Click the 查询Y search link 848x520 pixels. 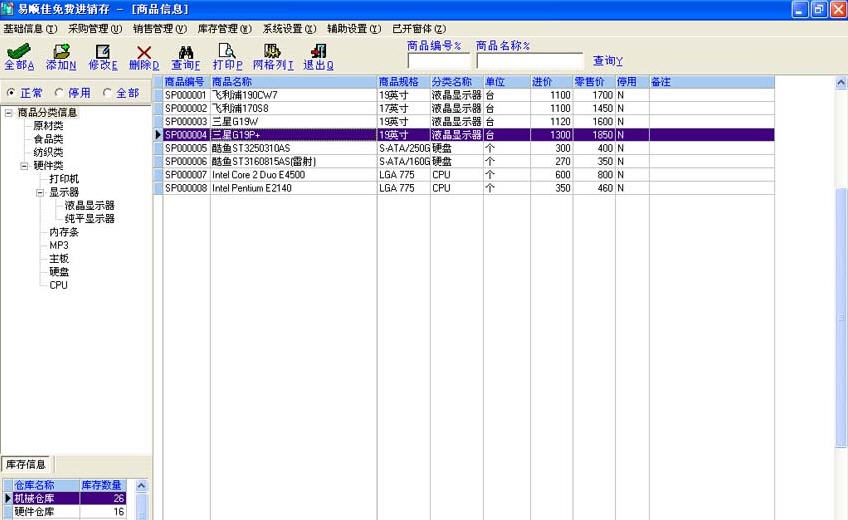click(607, 61)
